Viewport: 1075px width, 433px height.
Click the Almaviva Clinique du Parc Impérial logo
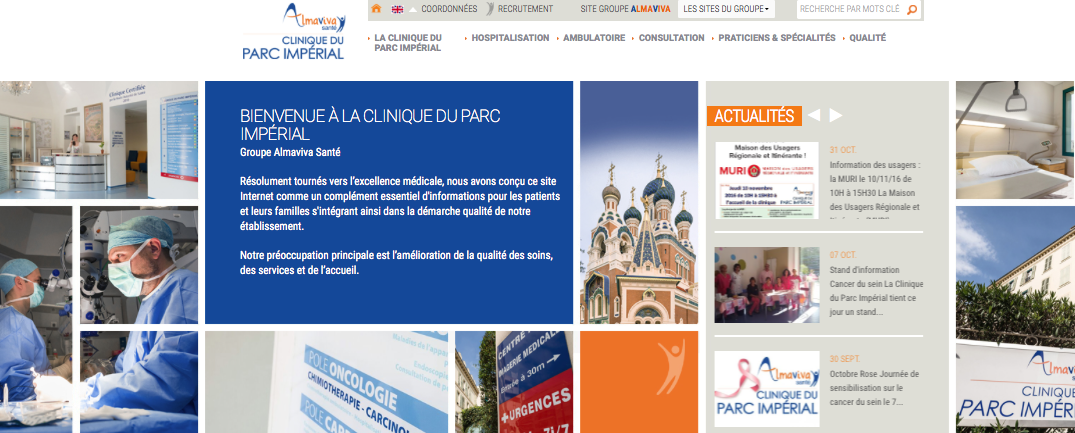[x=294, y=32]
